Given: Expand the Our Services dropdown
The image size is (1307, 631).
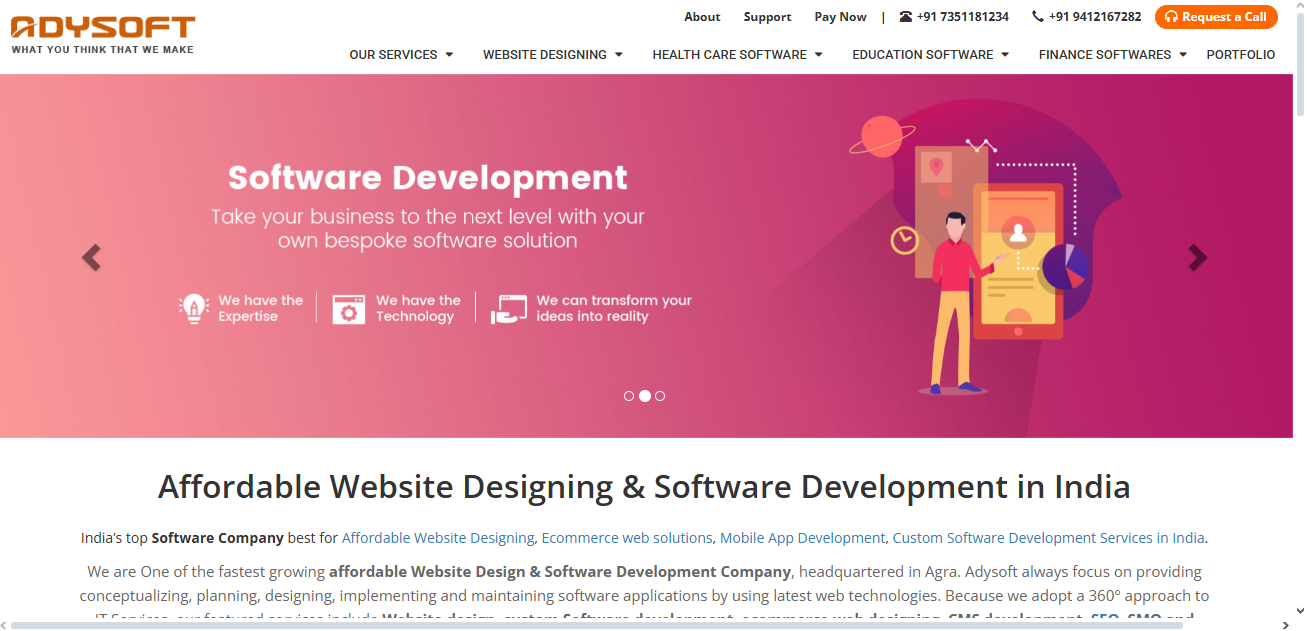Looking at the screenshot, I should click(x=401, y=55).
